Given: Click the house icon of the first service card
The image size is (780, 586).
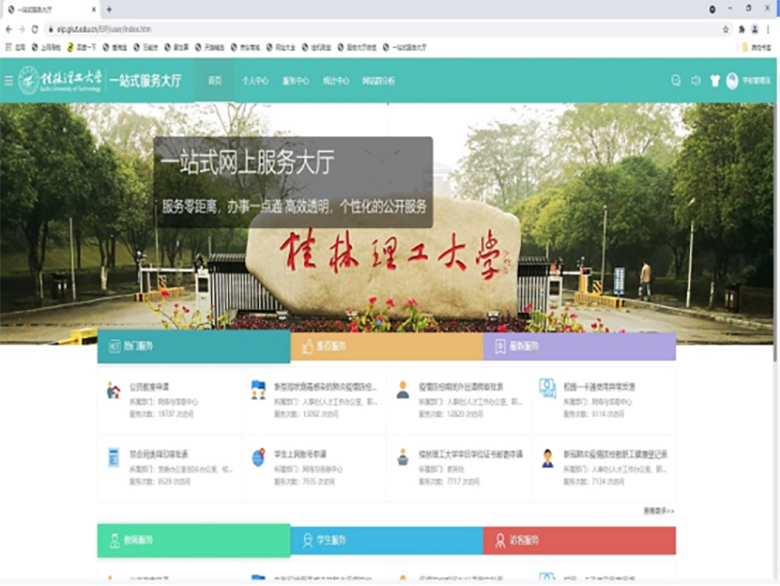Looking at the screenshot, I should (x=113, y=390).
